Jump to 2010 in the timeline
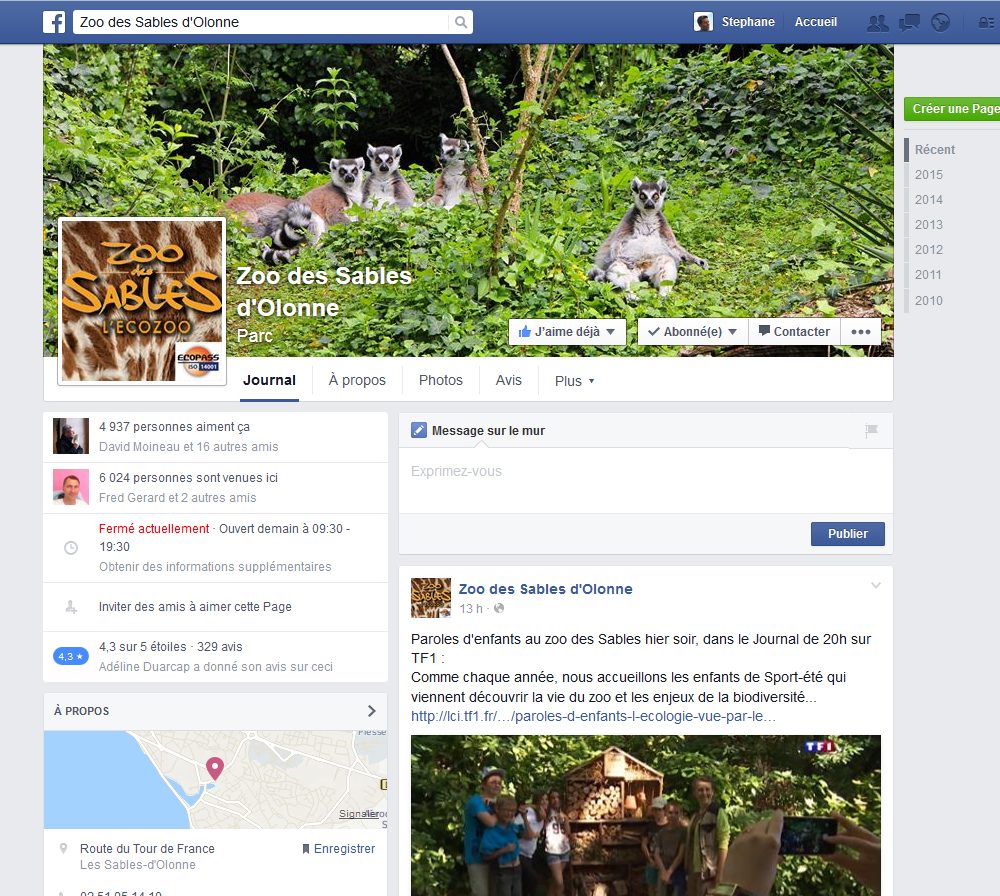 929,300
